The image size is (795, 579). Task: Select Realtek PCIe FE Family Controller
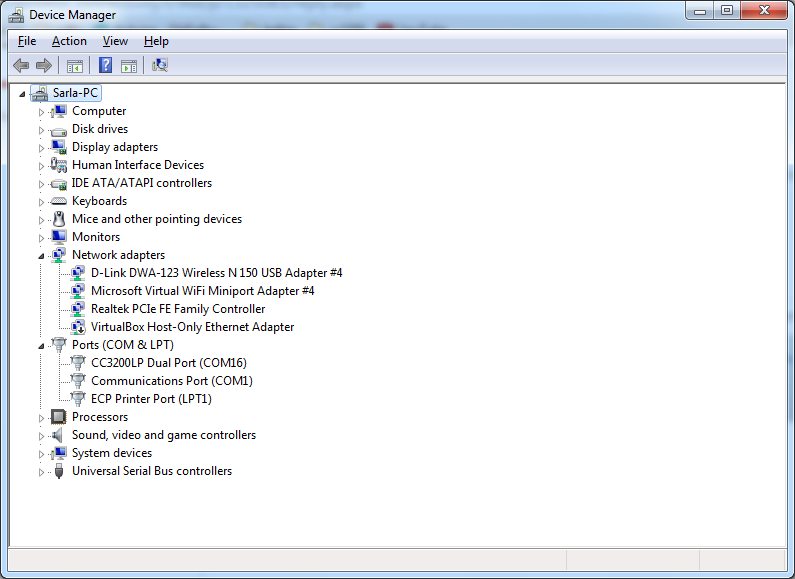coord(178,309)
